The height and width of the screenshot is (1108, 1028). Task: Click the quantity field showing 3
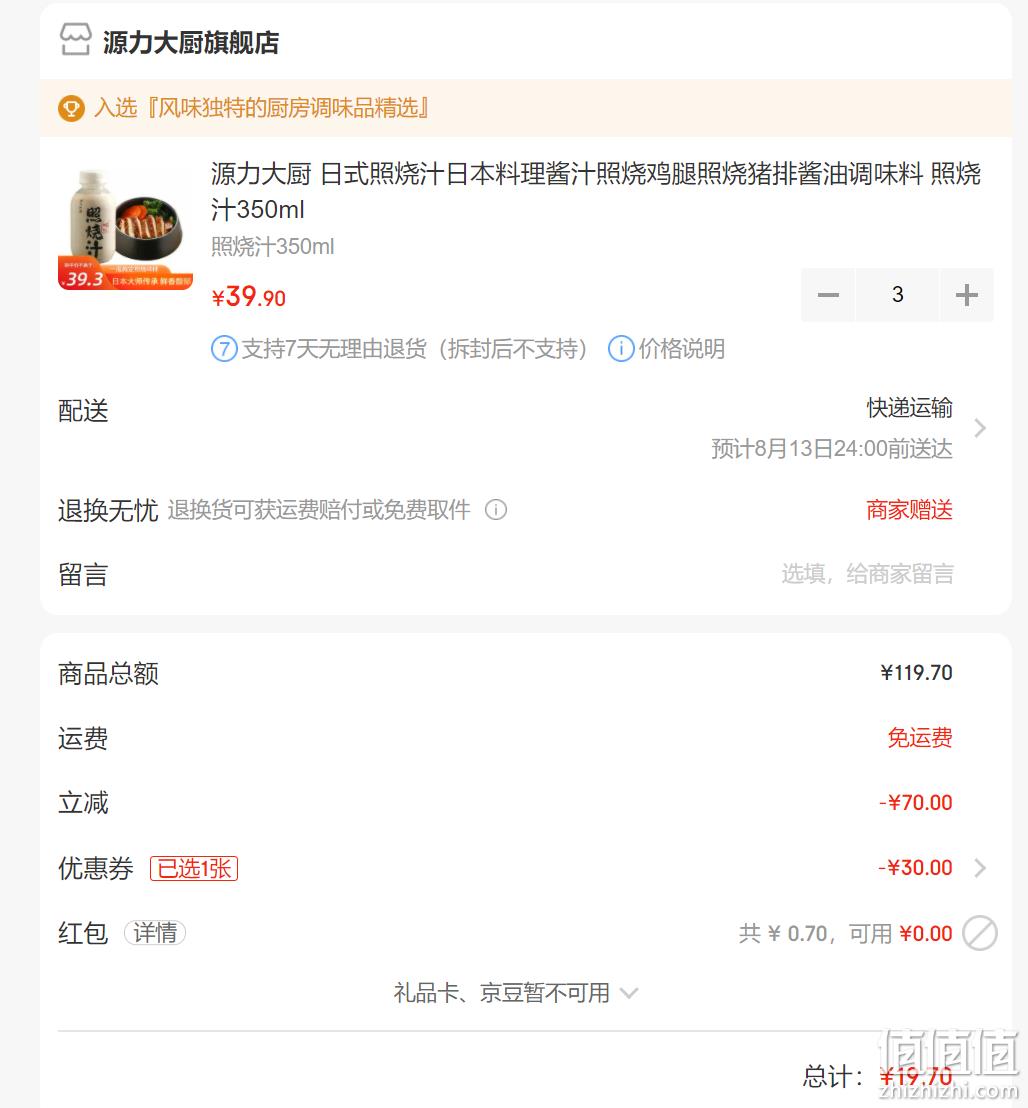pos(897,295)
